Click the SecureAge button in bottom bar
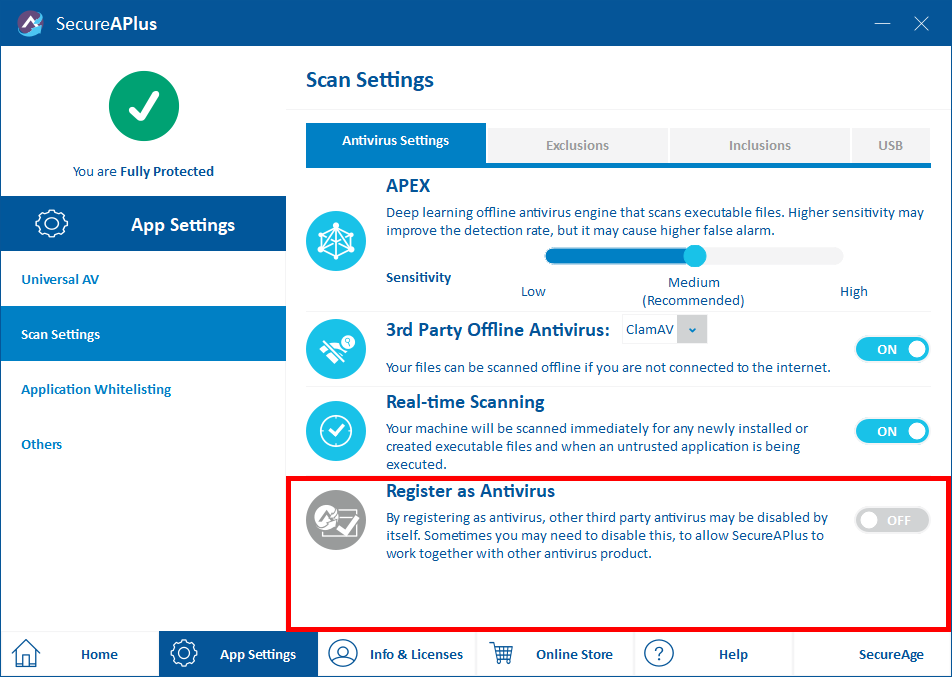The width and height of the screenshot is (952, 677). [x=891, y=654]
